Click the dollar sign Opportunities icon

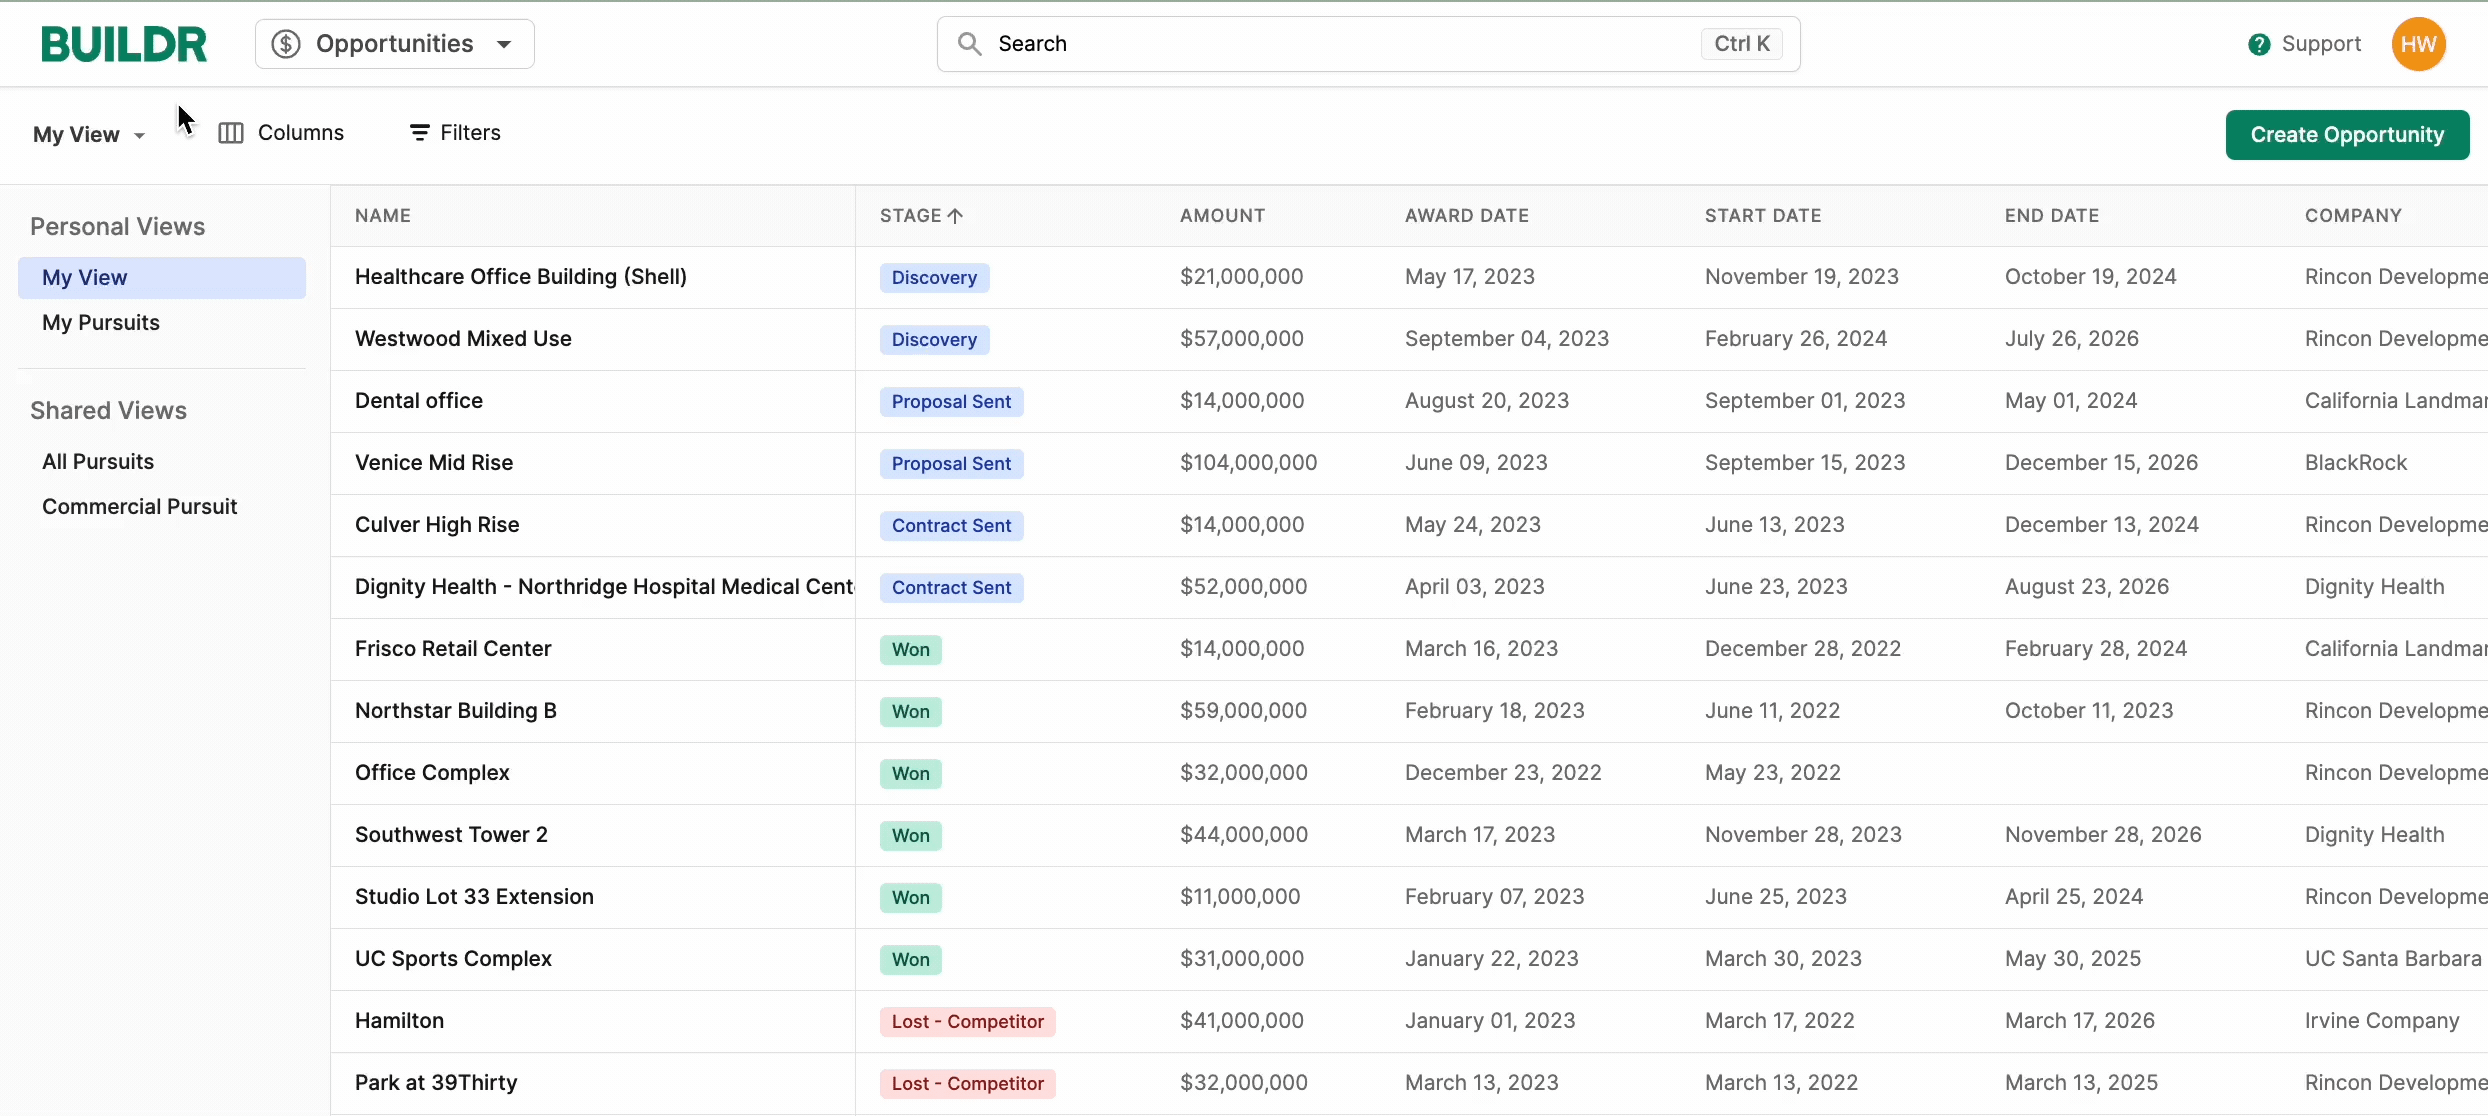coord(286,44)
